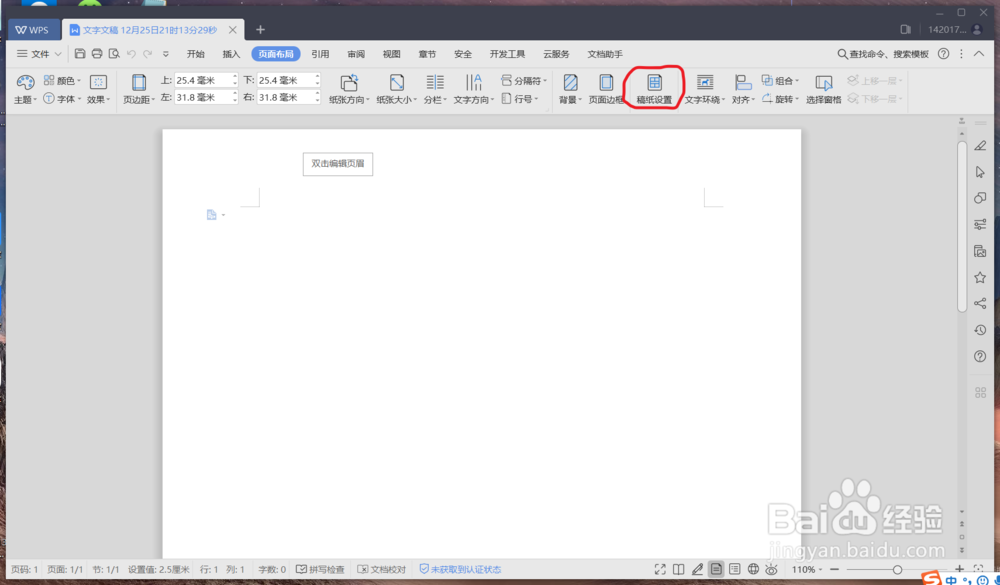Click the WPS home tab
The image size is (1000, 585).
click(34, 30)
